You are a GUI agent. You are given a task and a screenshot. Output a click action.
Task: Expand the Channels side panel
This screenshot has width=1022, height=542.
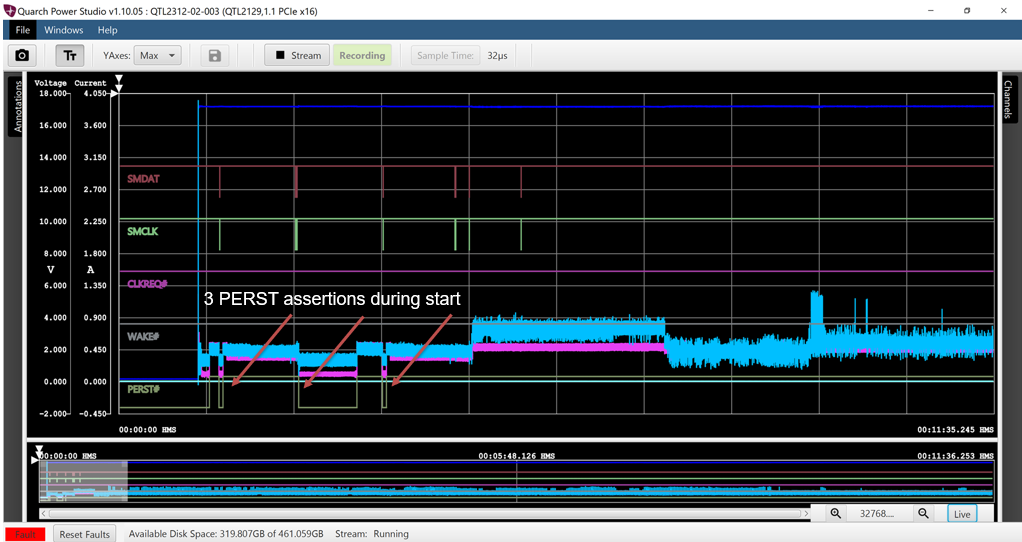click(1008, 100)
